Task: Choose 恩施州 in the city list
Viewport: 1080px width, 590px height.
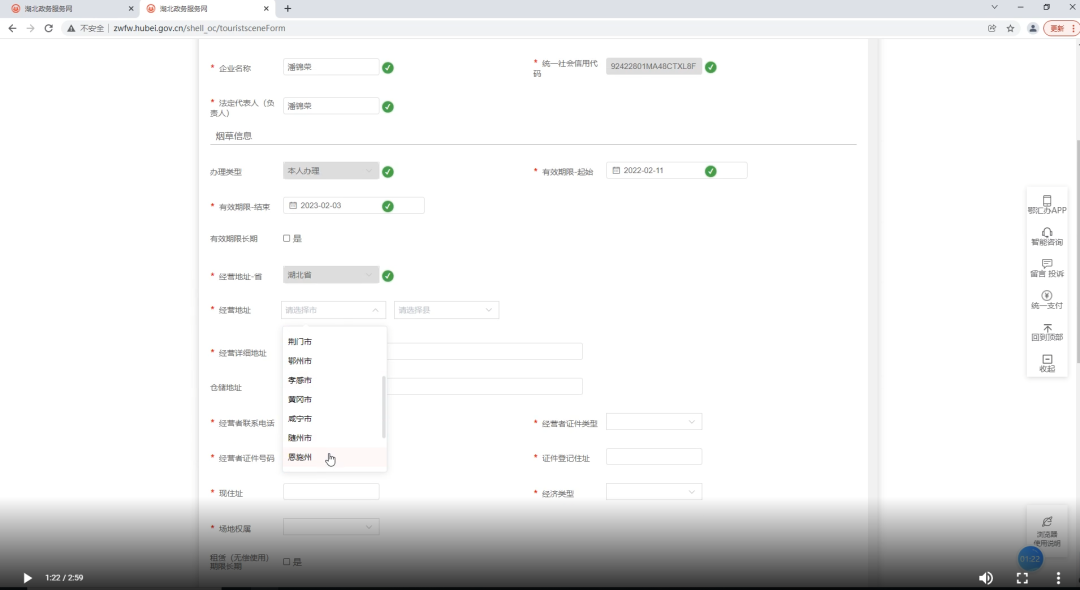Action: point(335,457)
